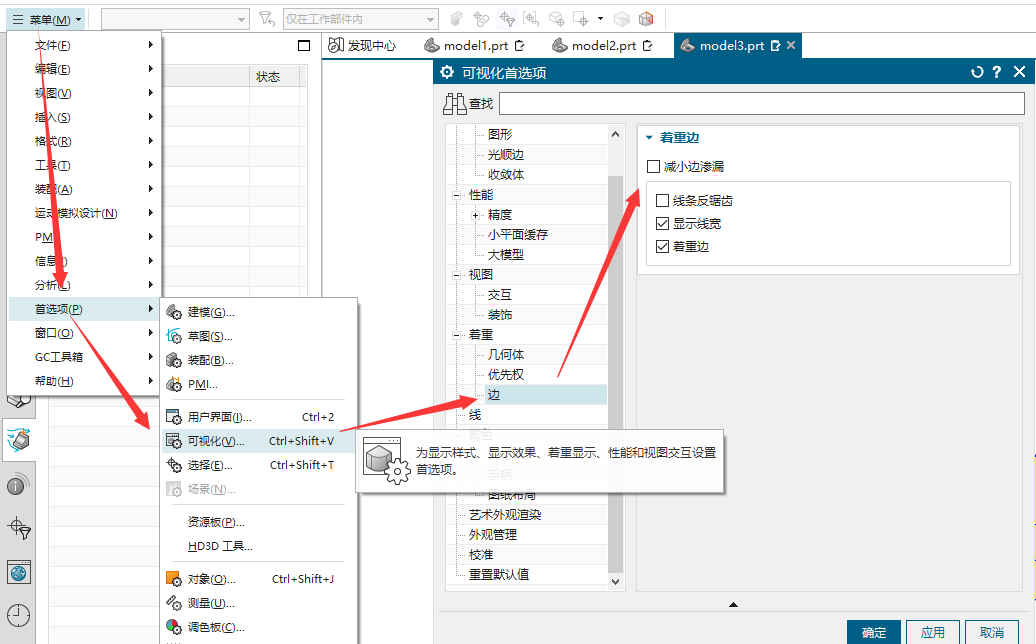Click the reset dialog icon in title bar
1036x644 pixels.
tap(977, 72)
